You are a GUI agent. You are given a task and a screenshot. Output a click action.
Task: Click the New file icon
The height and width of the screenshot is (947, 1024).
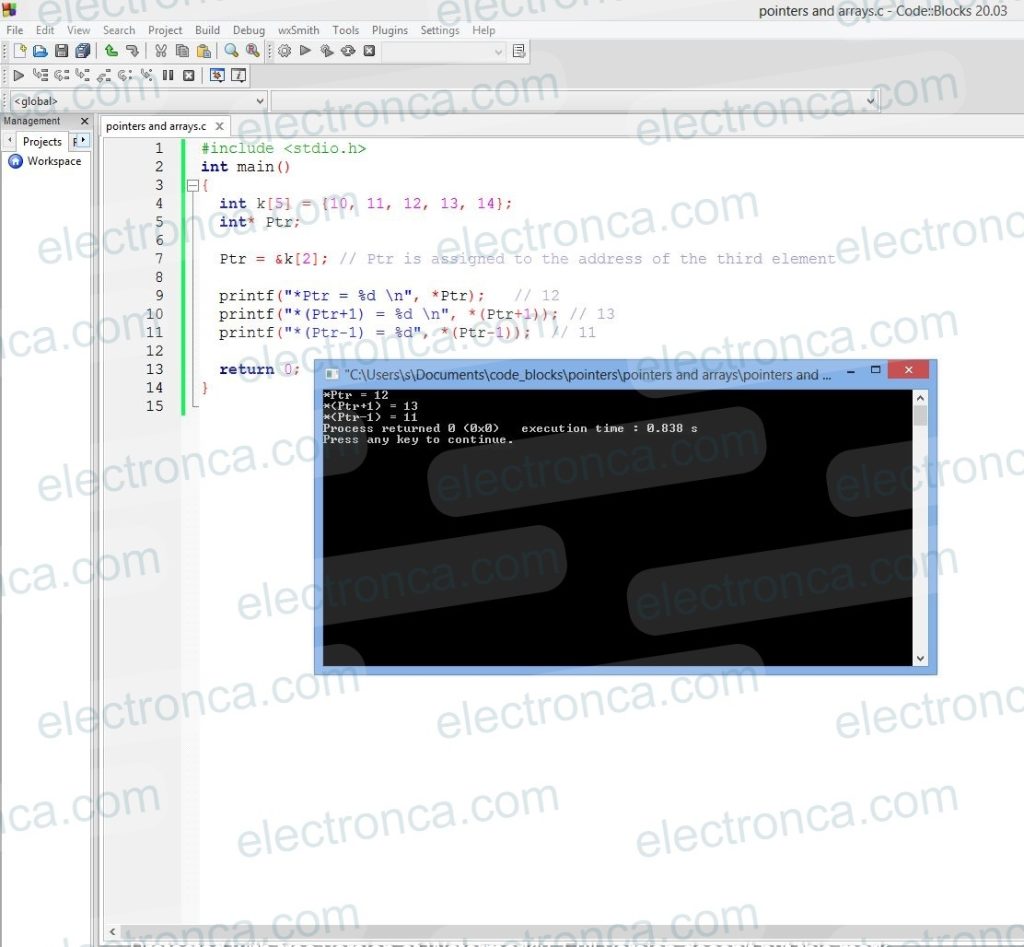pyautogui.click(x=19, y=51)
